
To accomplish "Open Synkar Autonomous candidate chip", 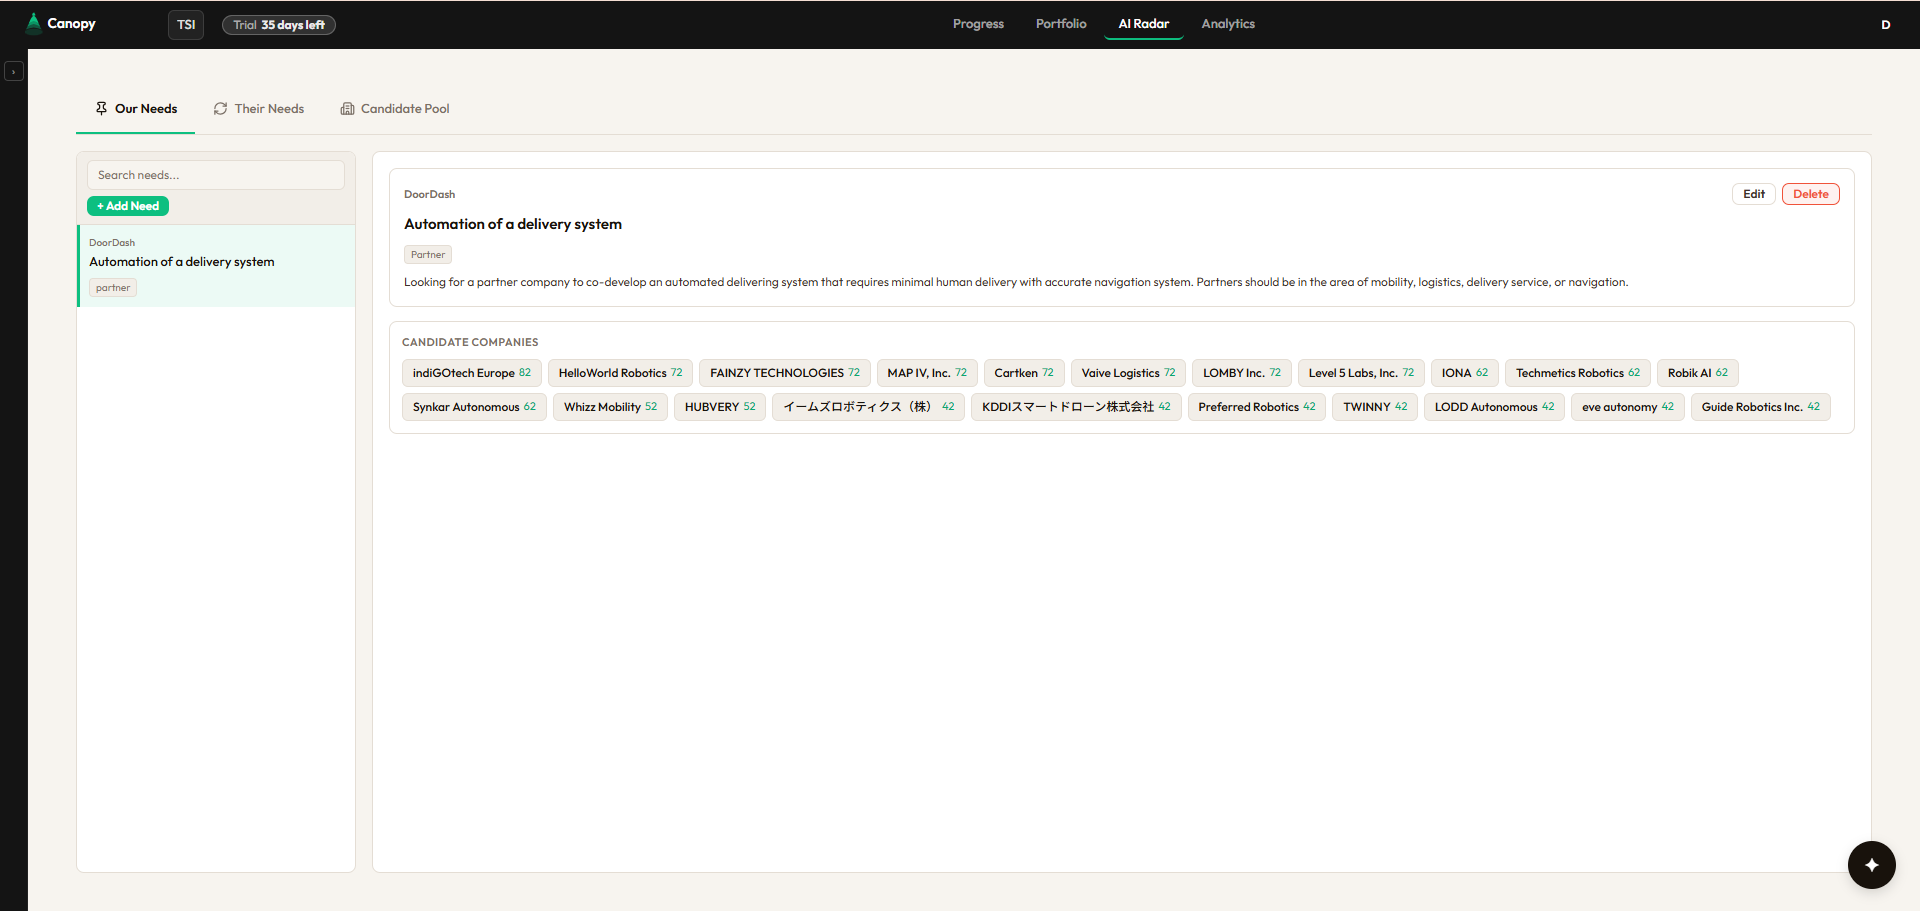I will [x=474, y=407].
